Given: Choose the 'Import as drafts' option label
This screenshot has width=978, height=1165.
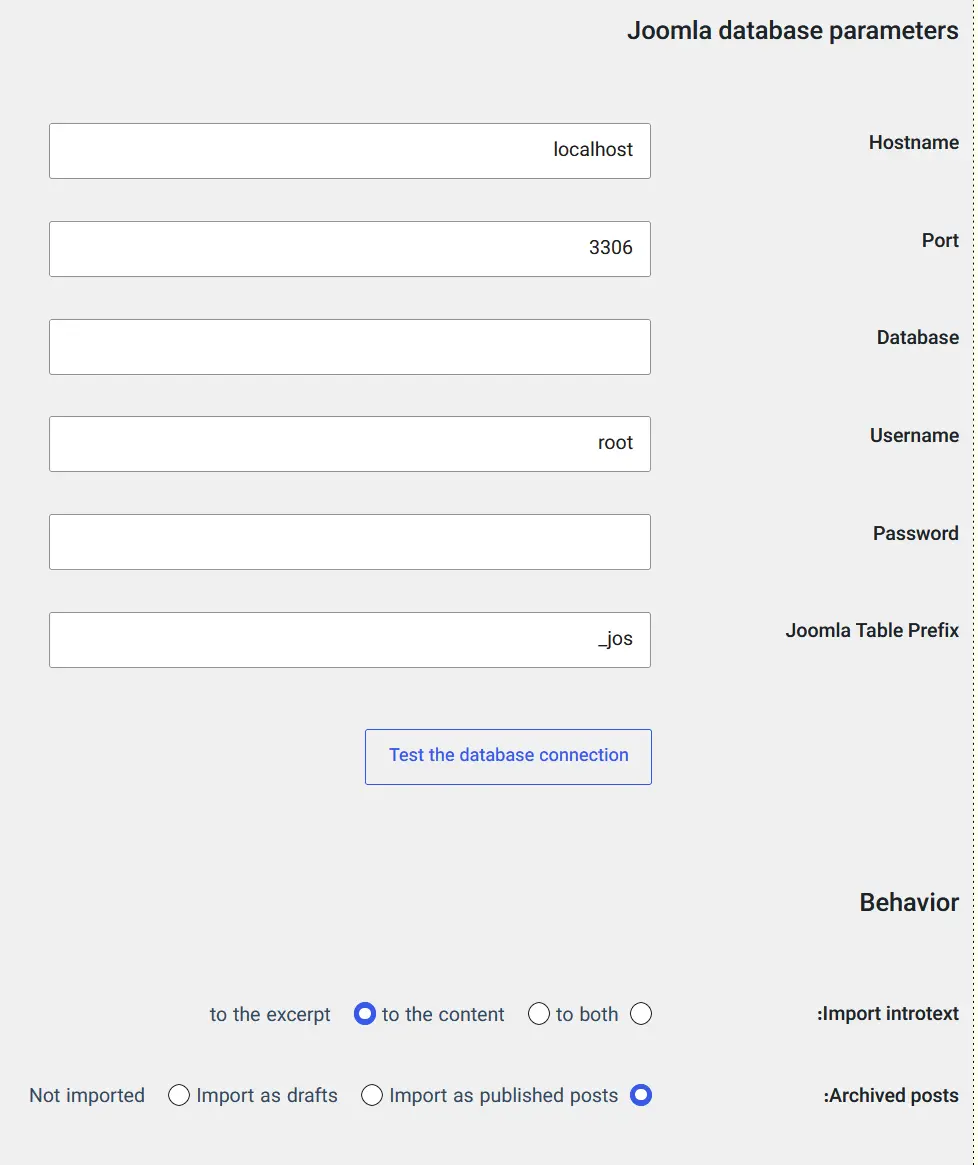Looking at the screenshot, I should tap(267, 1095).
